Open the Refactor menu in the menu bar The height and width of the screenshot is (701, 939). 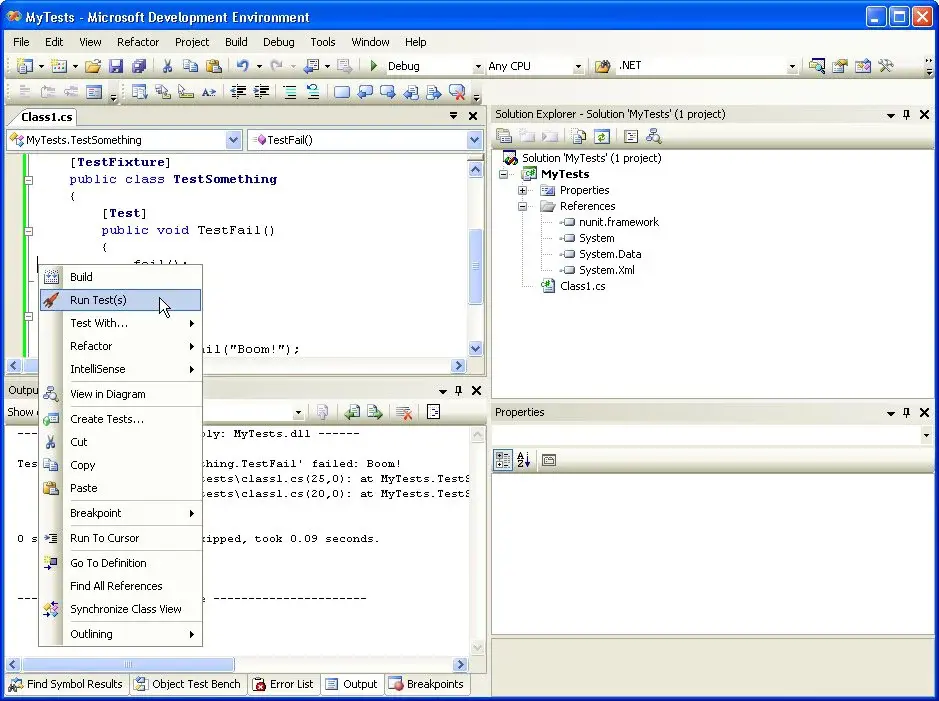point(138,42)
